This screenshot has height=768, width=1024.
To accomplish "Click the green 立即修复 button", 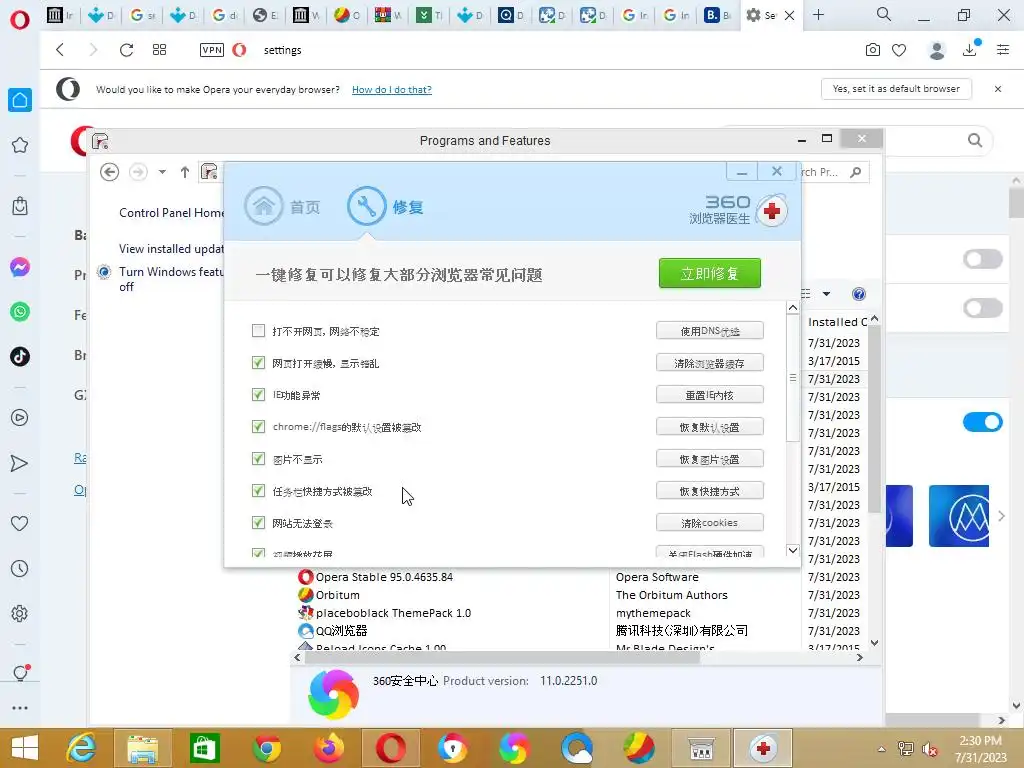I will tap(710, 273).
